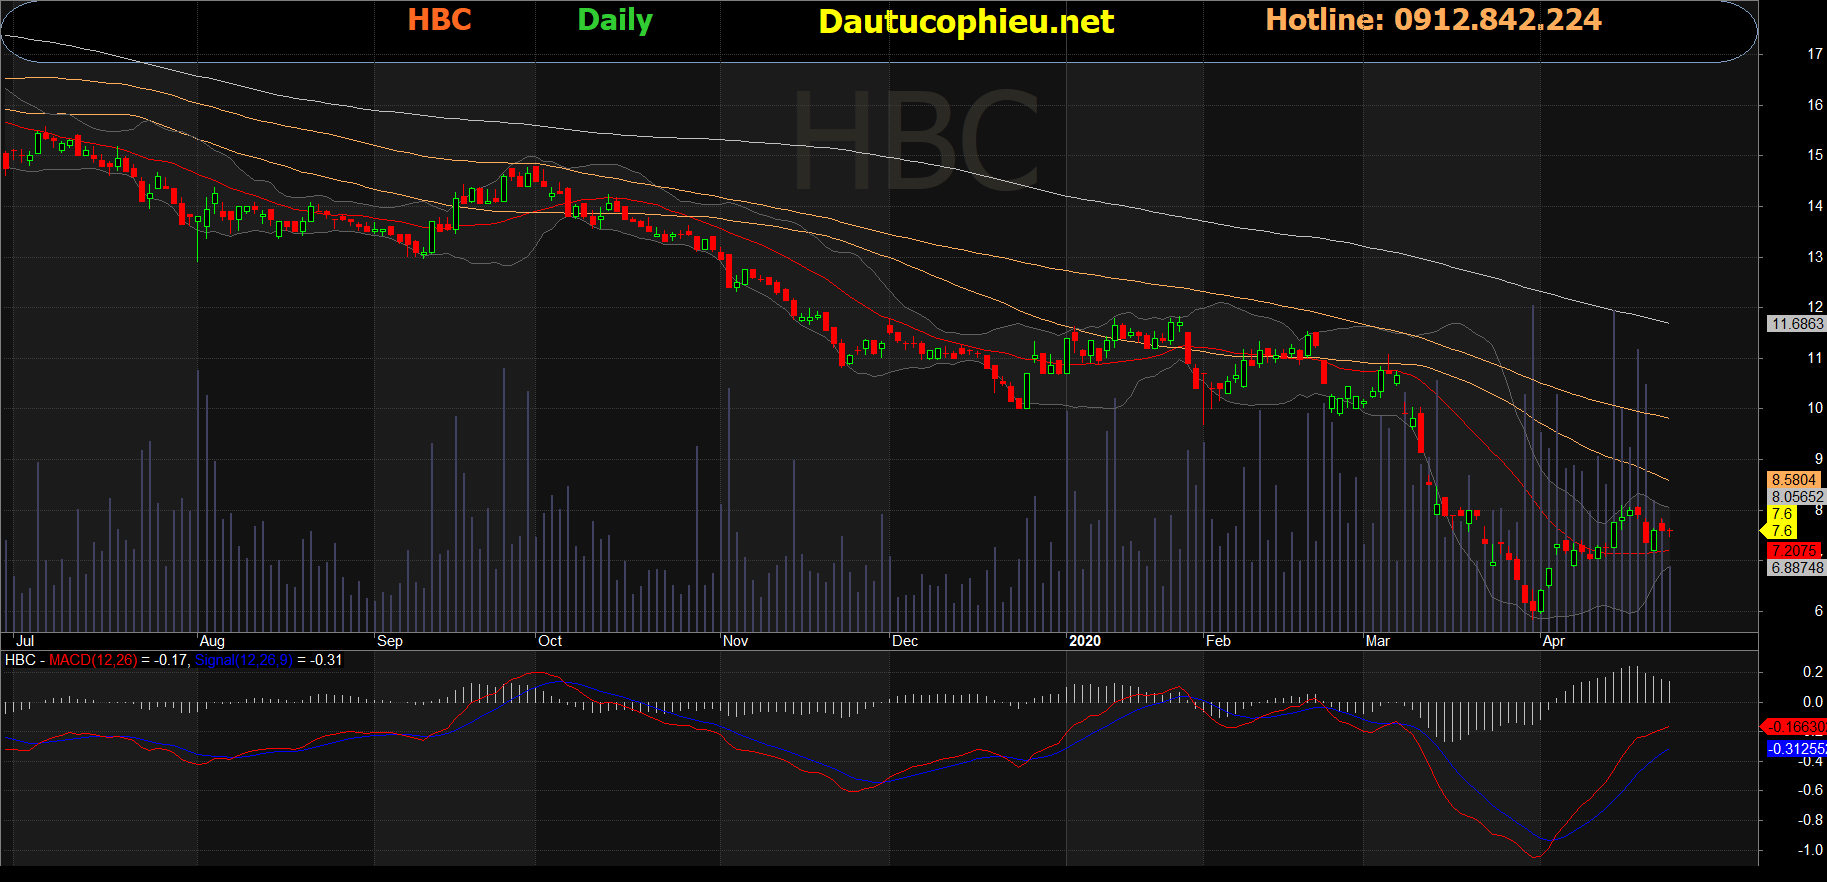
Task: Click the Oct marker on time axis
Action: tap(550, 641)
